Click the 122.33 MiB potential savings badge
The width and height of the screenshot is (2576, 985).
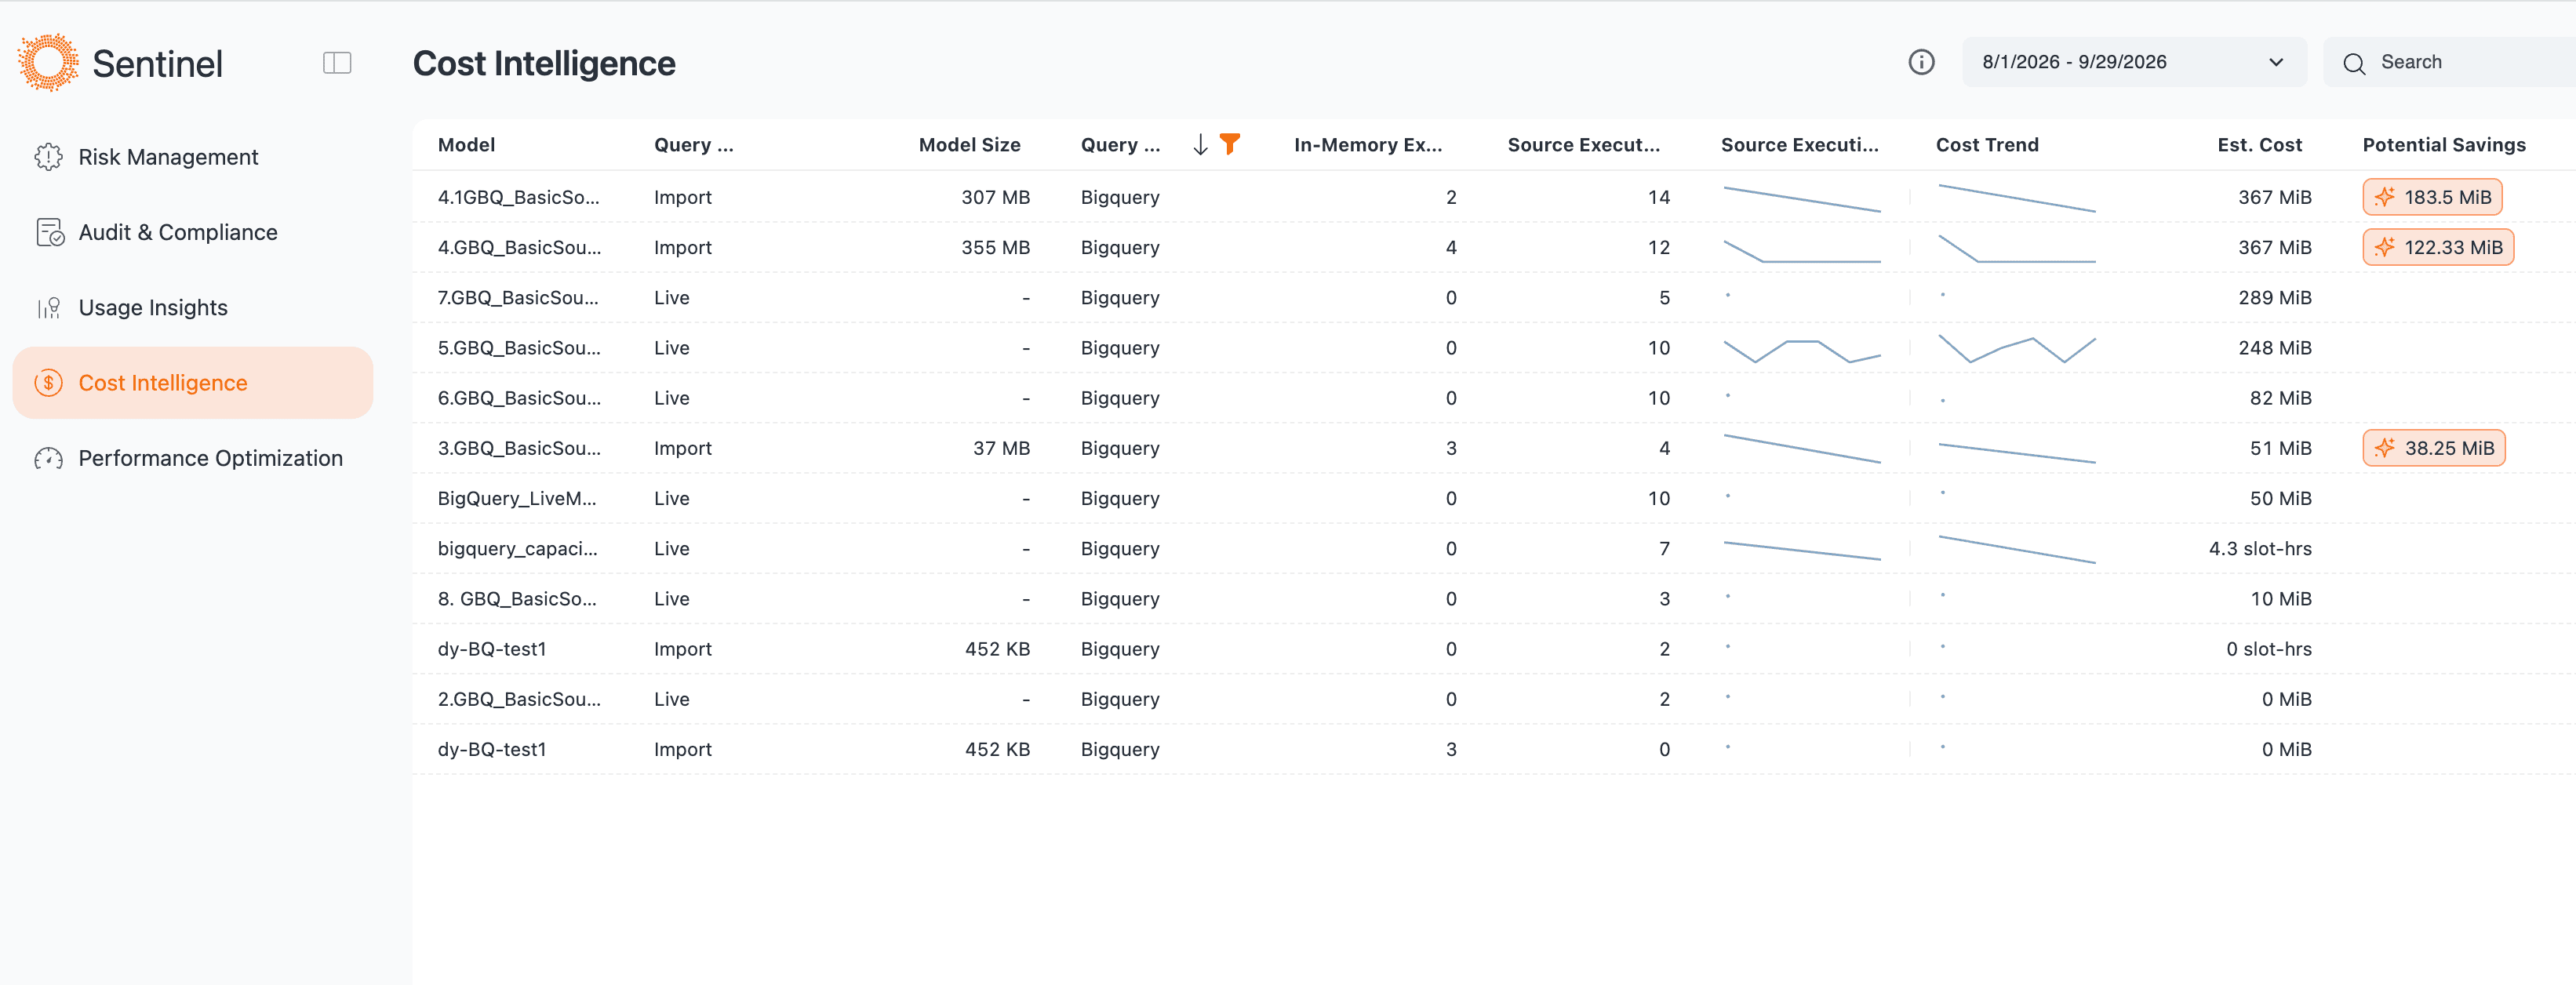2438,247
